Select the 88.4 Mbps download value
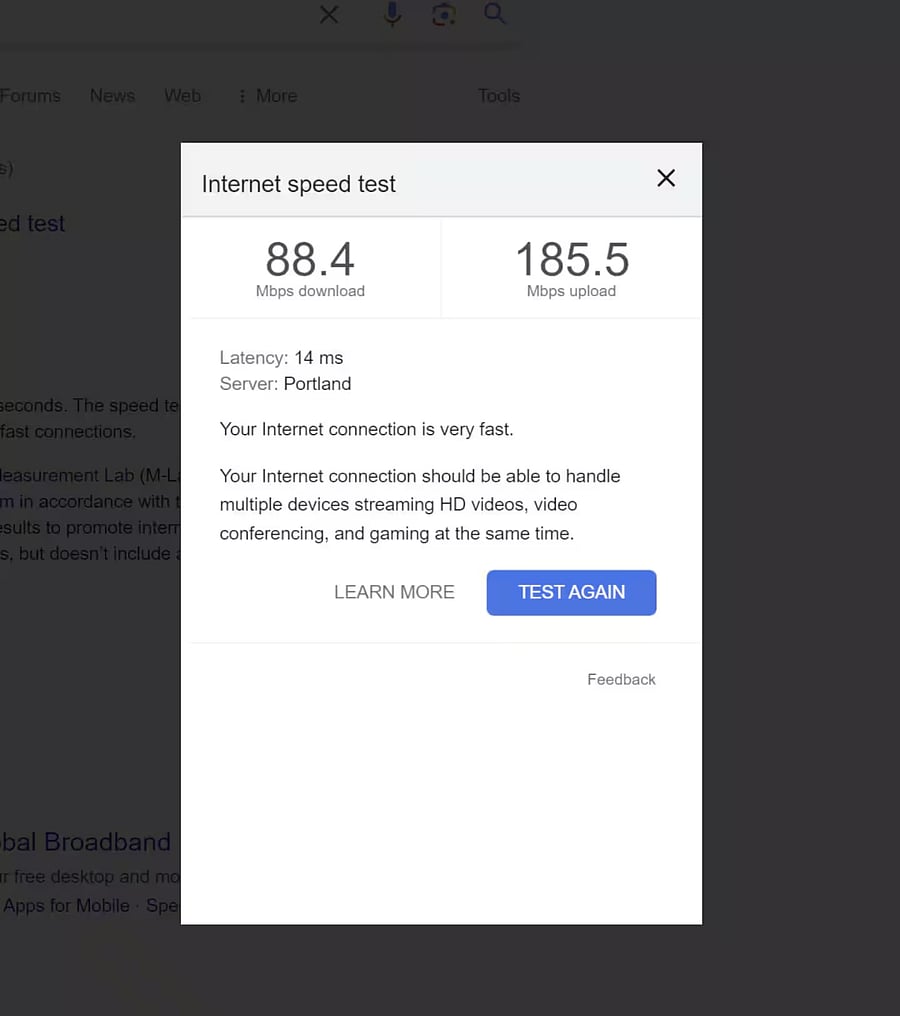 310,259
